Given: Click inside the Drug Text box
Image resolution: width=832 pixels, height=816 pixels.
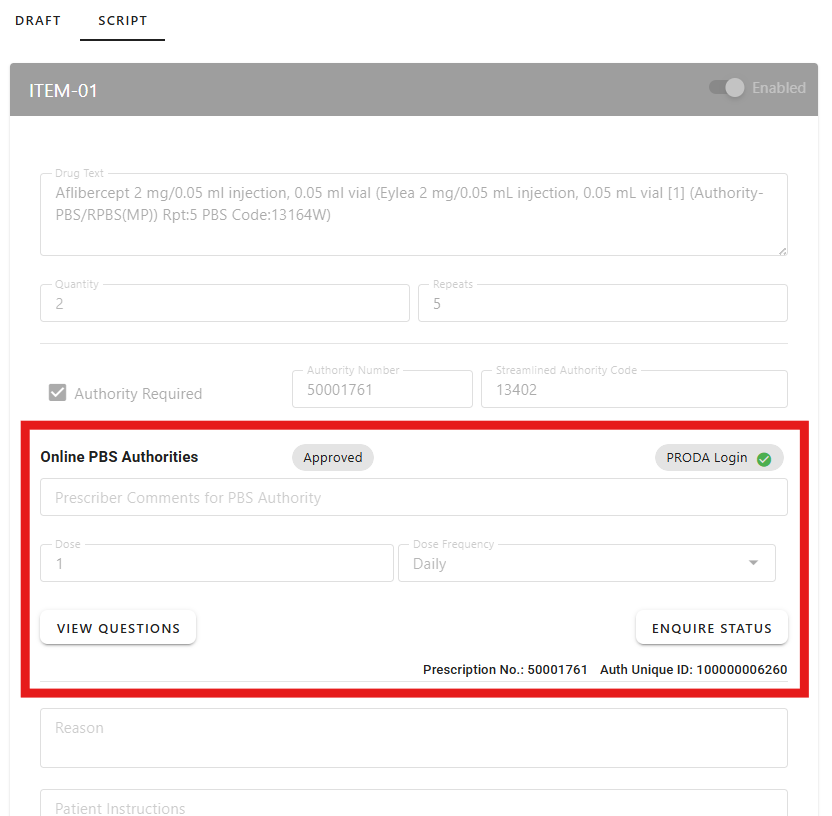Looking at the screenshot, I should pos(412,215).
